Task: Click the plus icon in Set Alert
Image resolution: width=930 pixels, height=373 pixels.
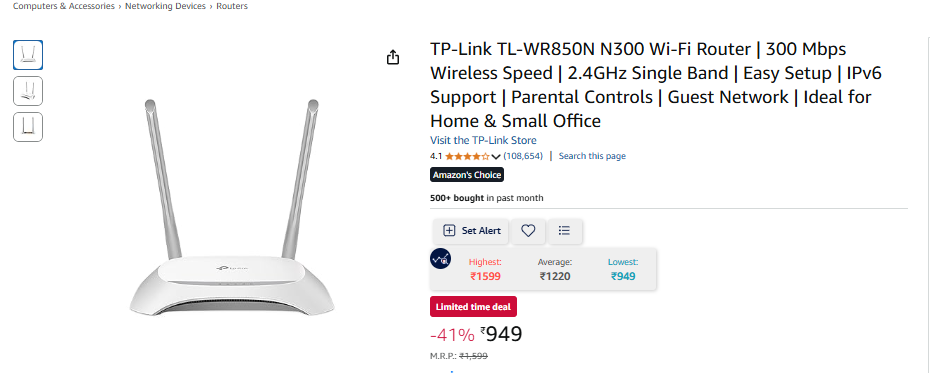Action: point(450,231)
